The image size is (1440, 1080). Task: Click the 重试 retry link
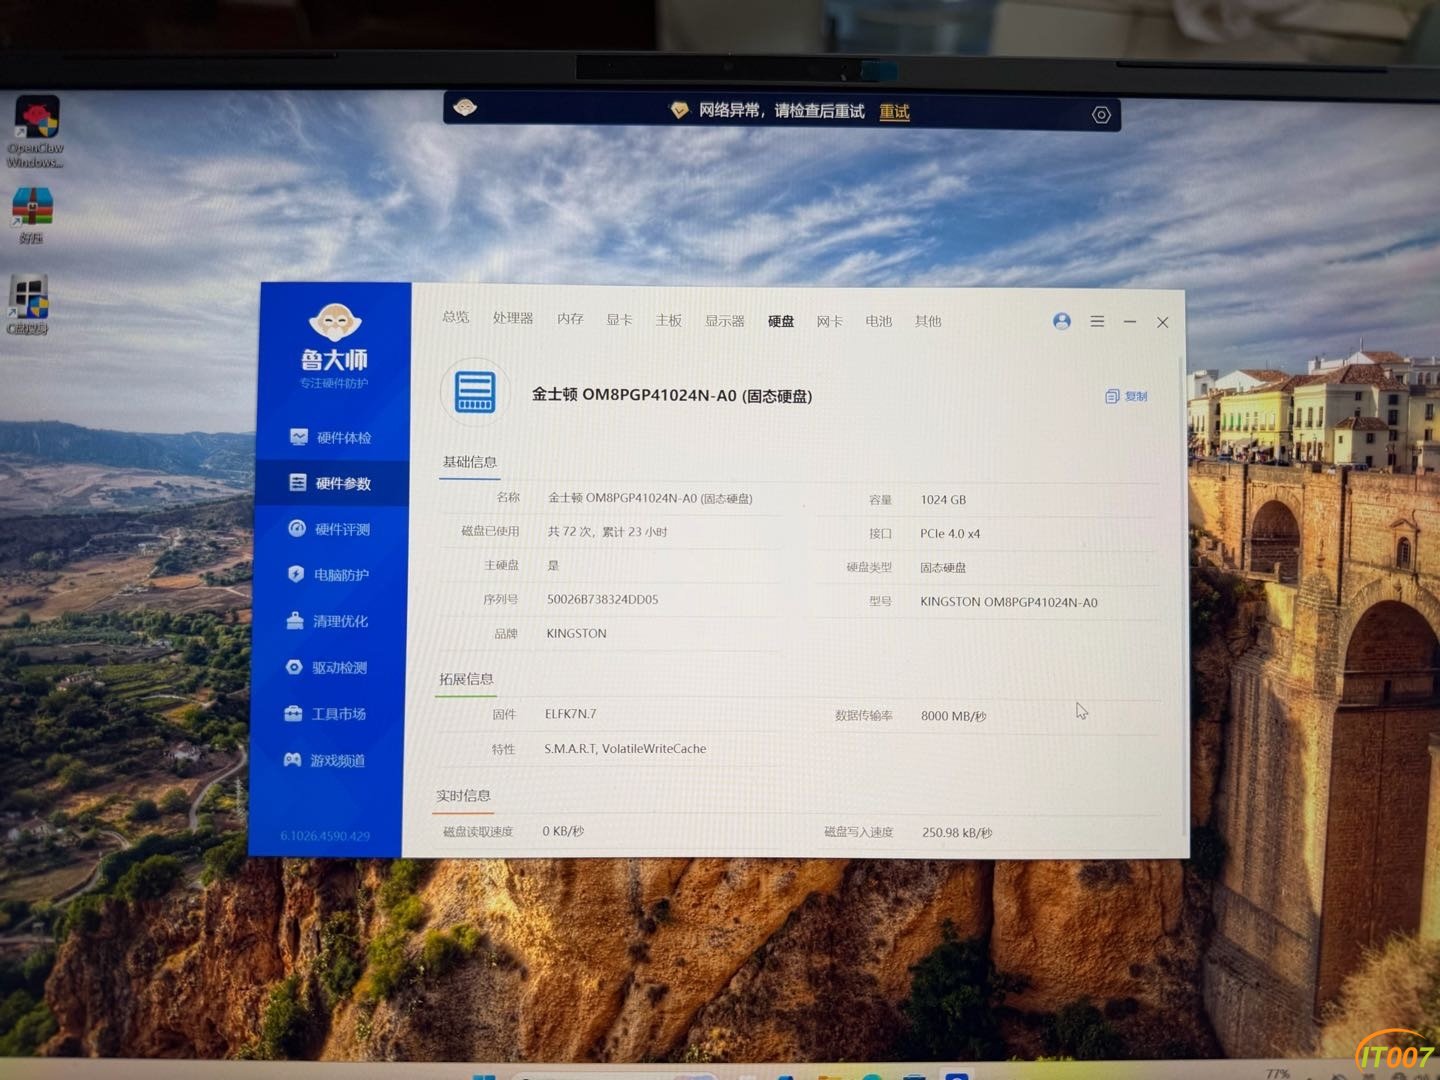(894, 112)
